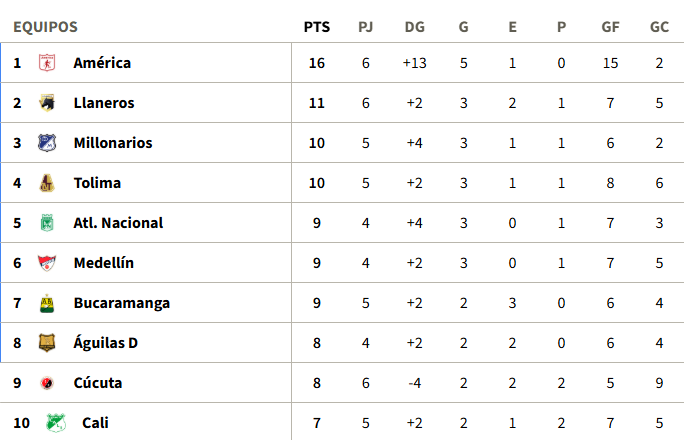The image size is (687, 440).
Task: Click the Medellín team crest icon
Action: pyautogui.click(x=47, y=263)
